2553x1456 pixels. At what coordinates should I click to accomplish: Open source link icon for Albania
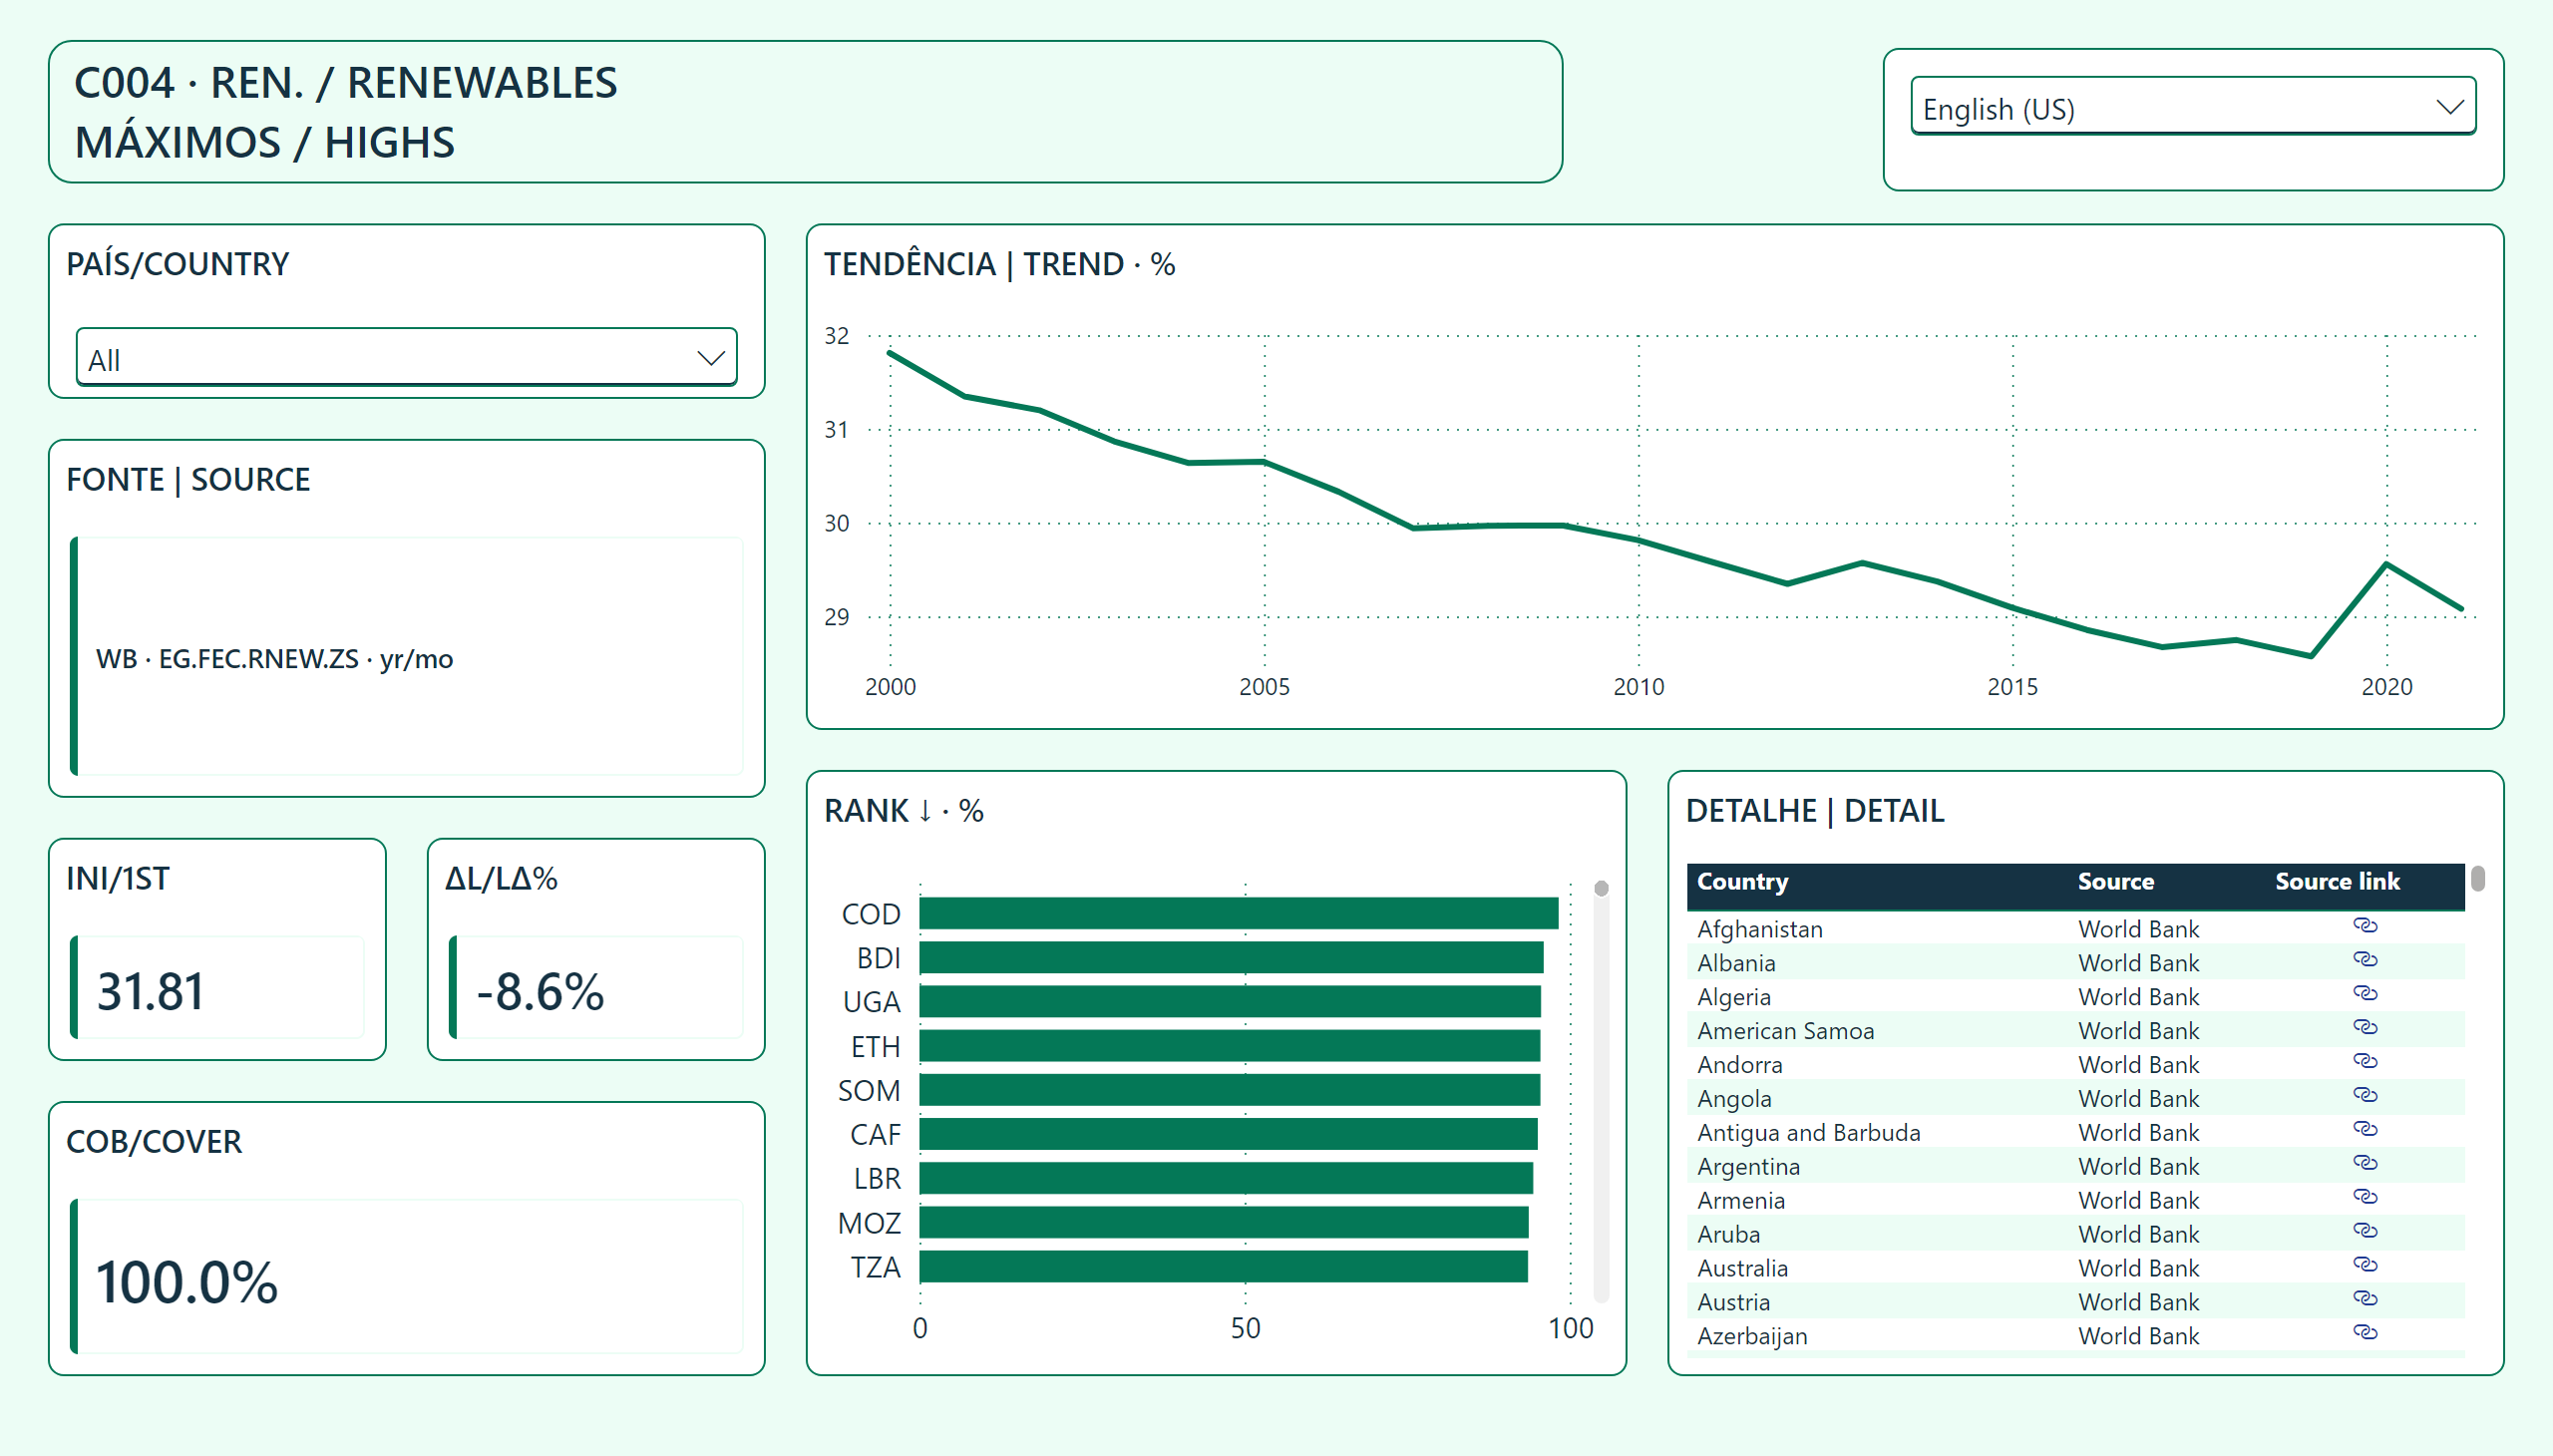point(2364,959)
